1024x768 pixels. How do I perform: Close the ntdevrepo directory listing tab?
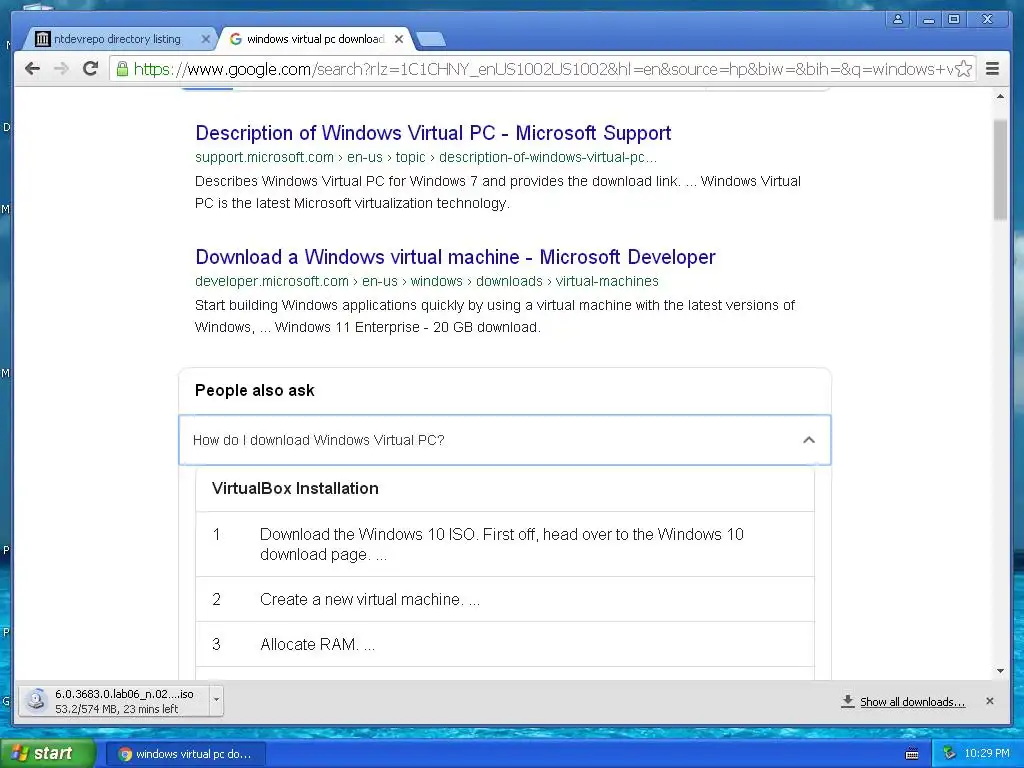(x=205, y=39)
